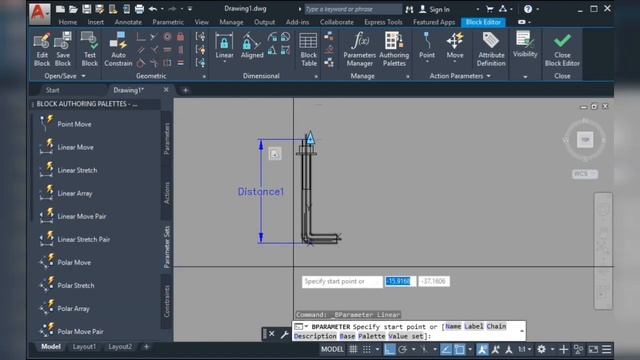Open the Parameters Manager
This screenshot has height=360, width=640.
(x=359, y=49)
